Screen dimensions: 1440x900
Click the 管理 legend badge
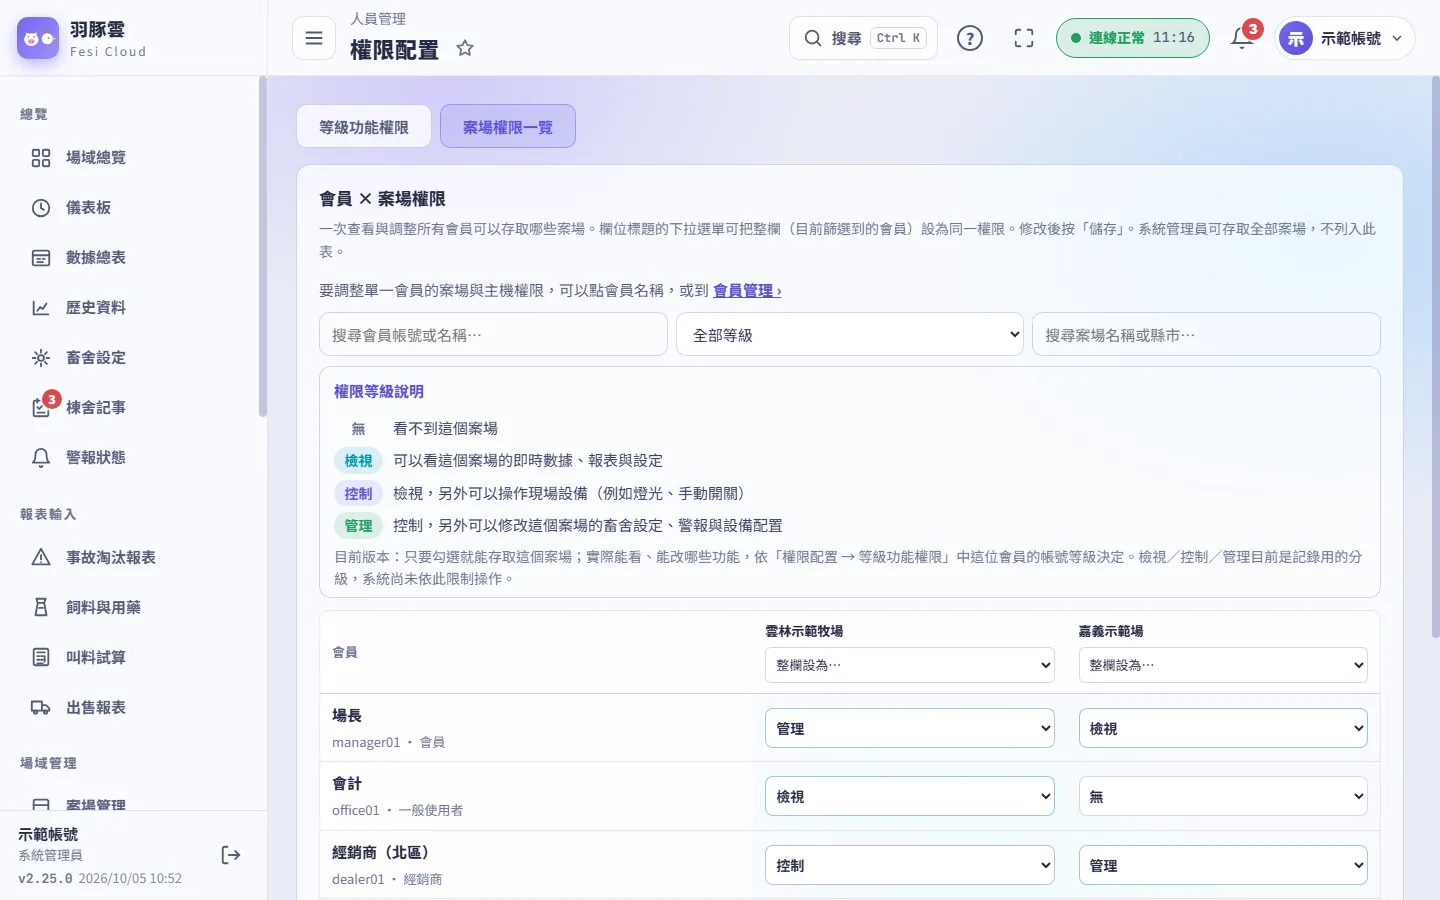click(358, 526)
